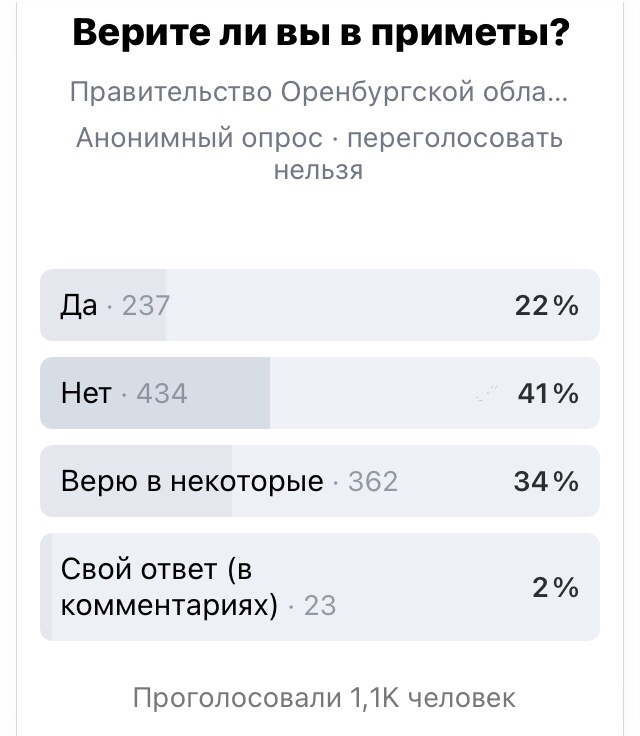The height and width of the screenshot is (736, 640).
Task: Click the thin progress bar of "Свой ответ"
Action: (46, 587)
